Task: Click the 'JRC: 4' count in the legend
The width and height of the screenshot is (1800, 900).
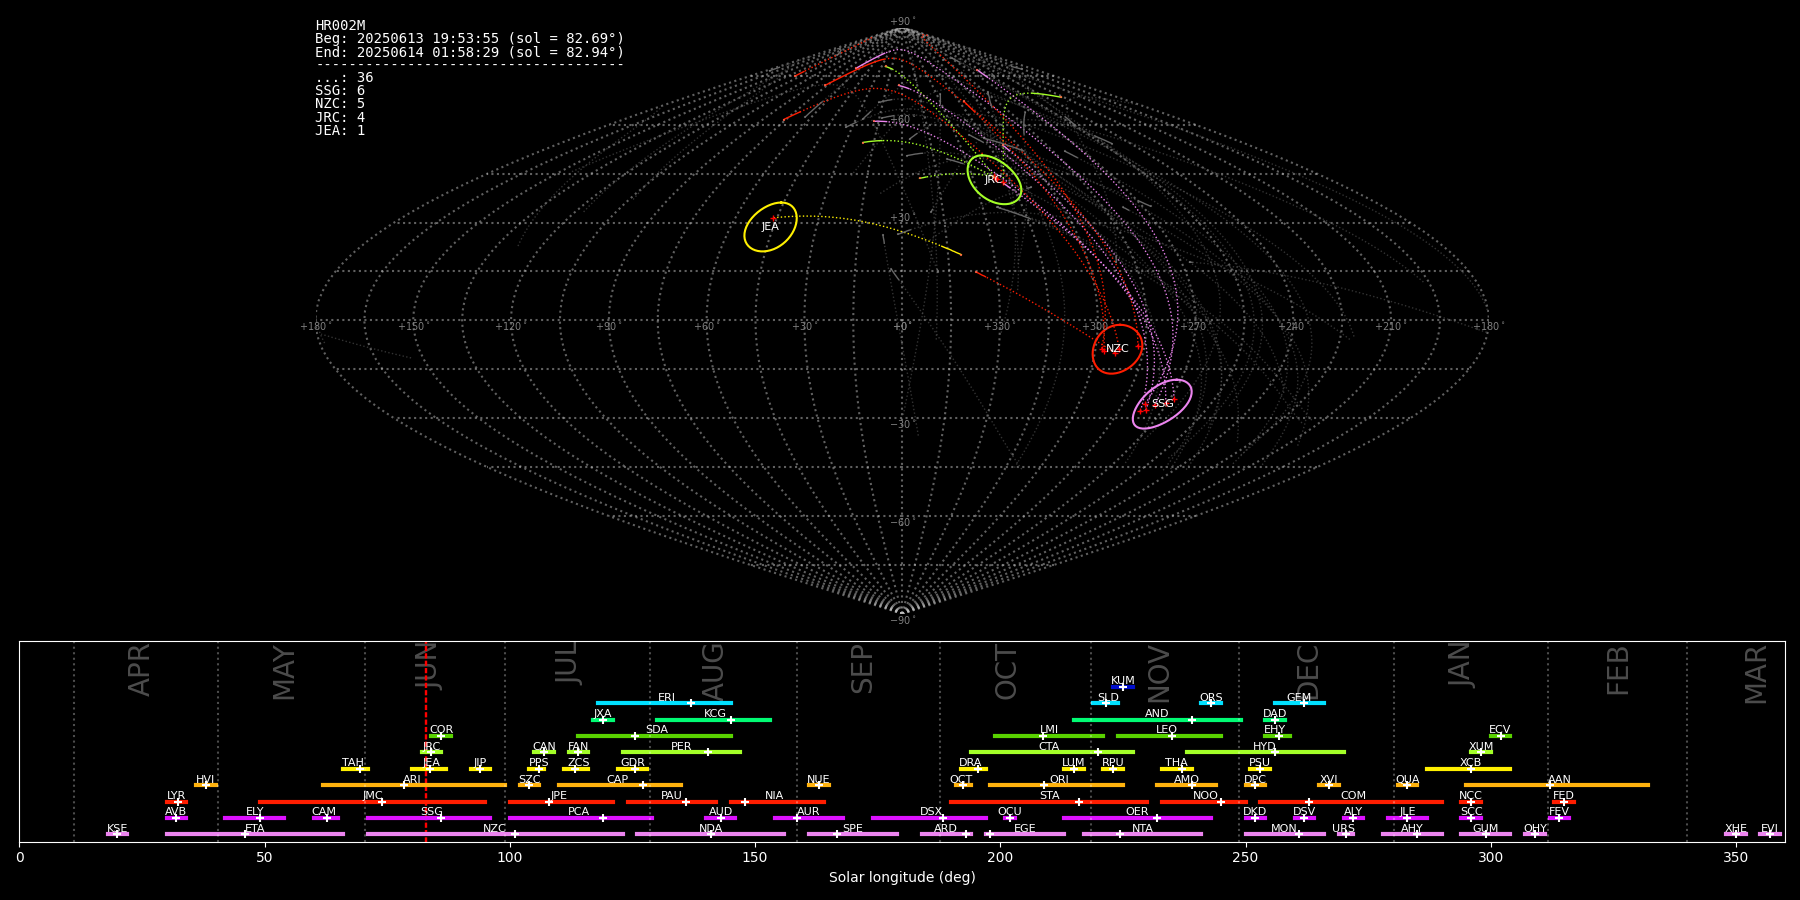Action: pos(340,117)
